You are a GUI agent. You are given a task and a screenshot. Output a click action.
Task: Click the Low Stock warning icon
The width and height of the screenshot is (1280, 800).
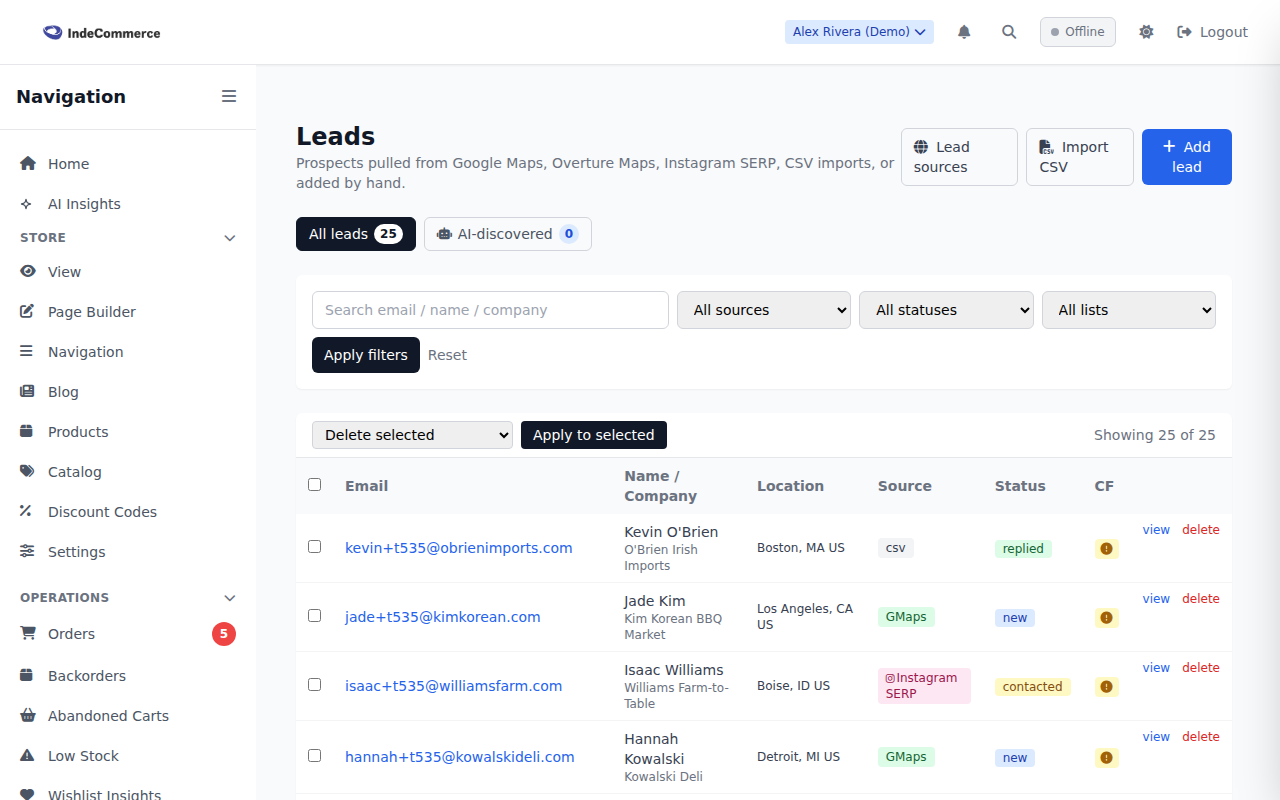(28, 755)
